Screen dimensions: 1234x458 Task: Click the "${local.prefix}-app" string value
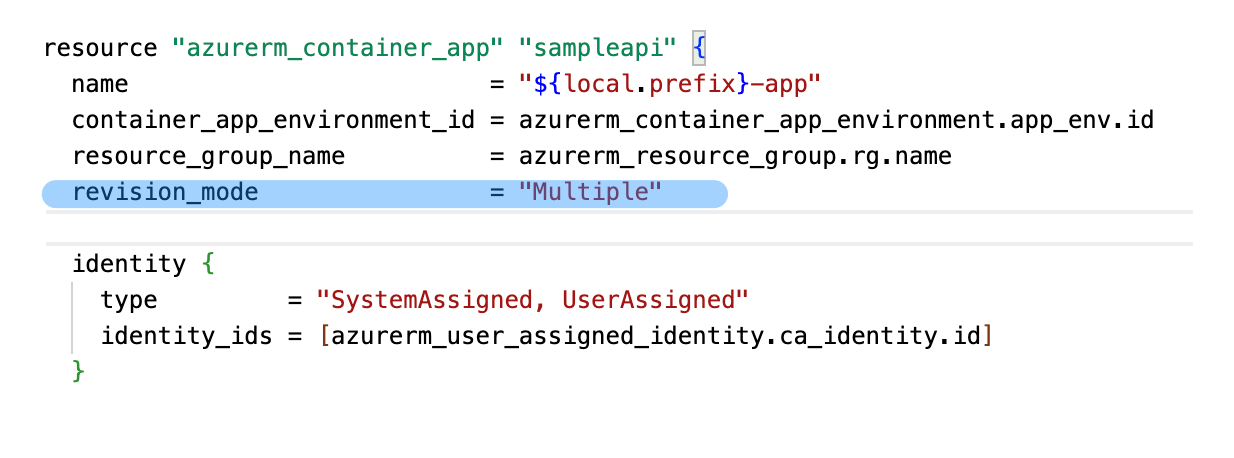pyautogui.click(x=669, y=85)
